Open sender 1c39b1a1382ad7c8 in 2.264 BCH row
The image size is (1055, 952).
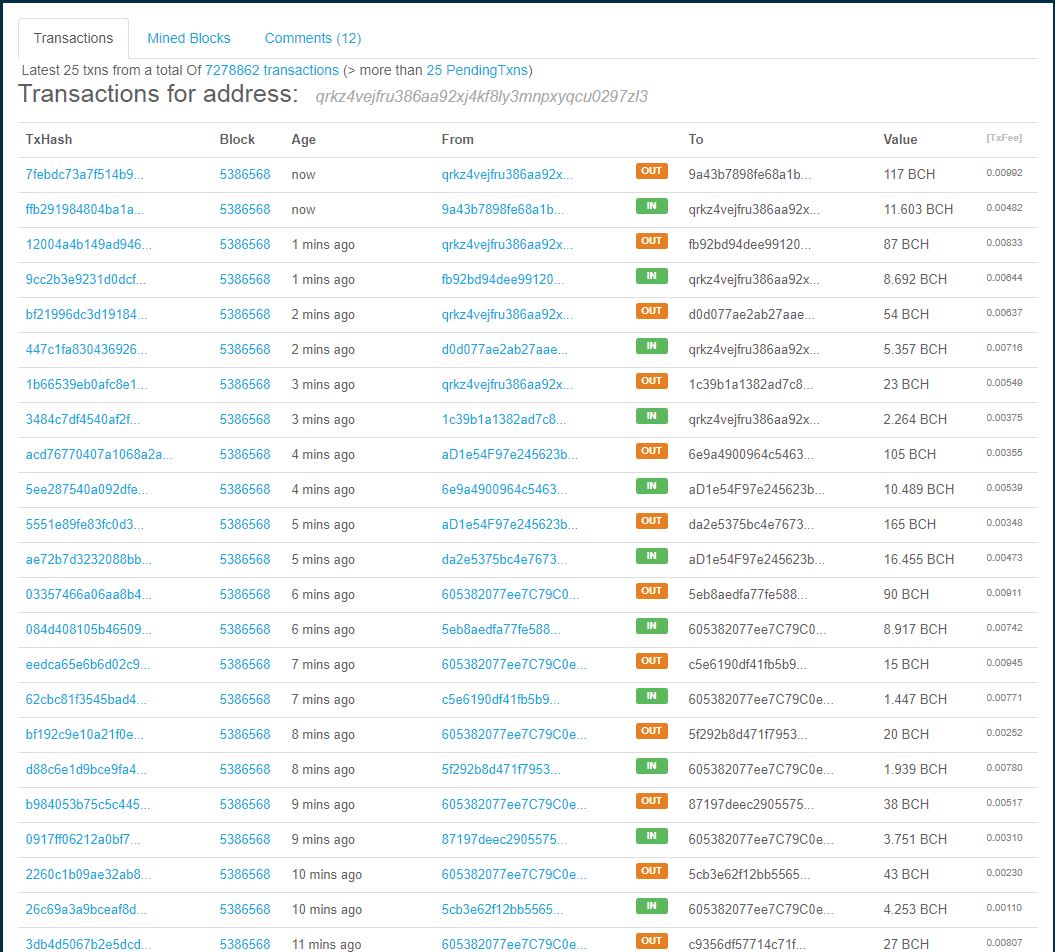point(504,419)
